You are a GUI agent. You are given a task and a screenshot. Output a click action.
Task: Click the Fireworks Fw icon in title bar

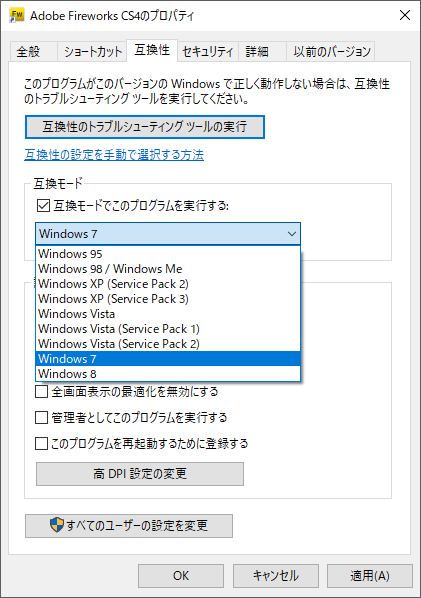[17, 16]
